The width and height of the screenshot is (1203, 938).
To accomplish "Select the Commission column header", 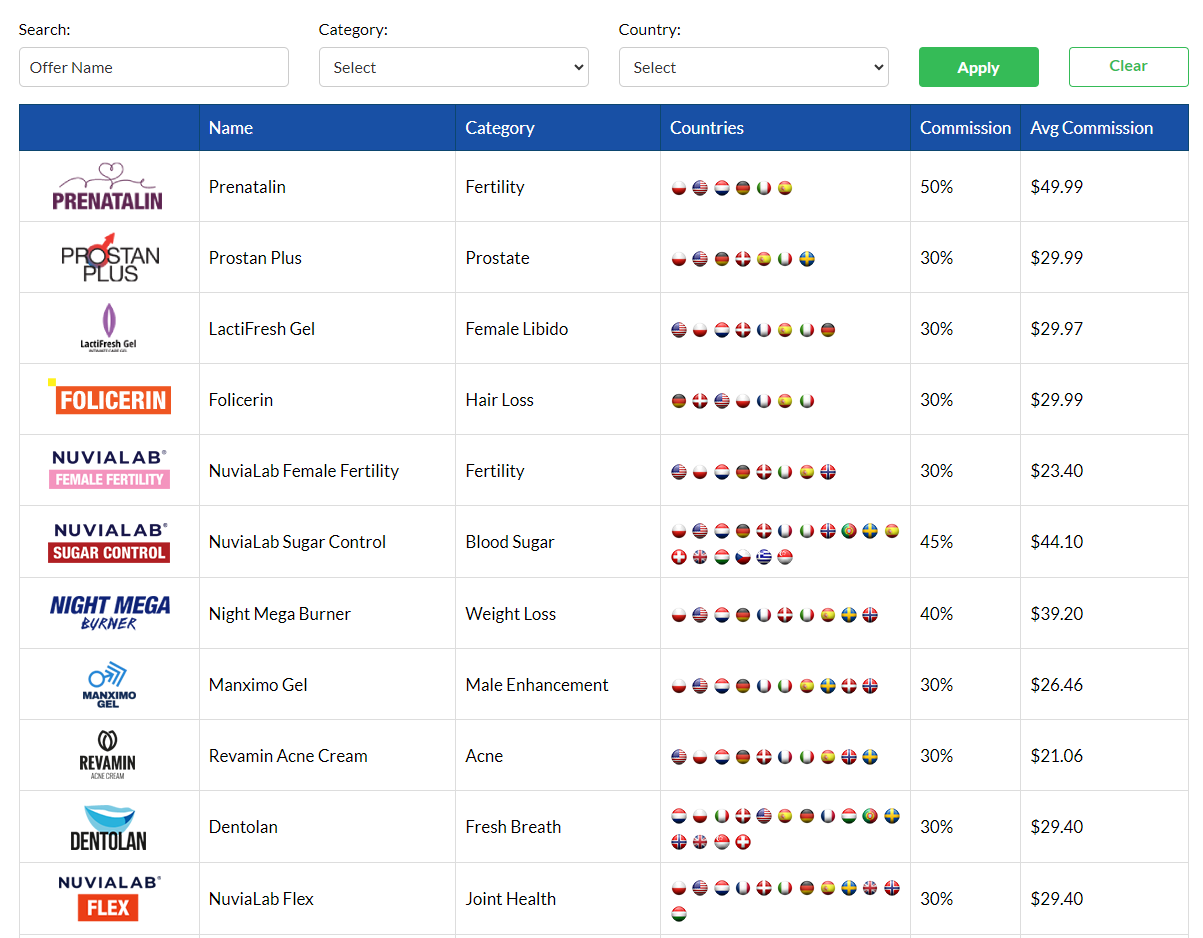I will [965, 128].
